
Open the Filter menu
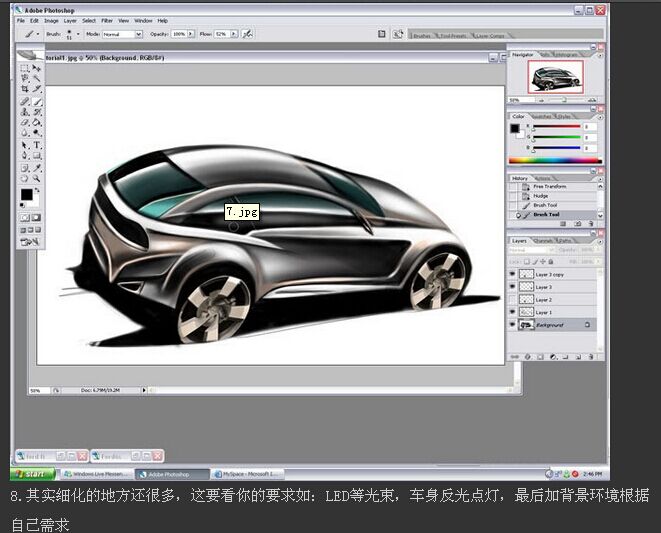(107, 21)
